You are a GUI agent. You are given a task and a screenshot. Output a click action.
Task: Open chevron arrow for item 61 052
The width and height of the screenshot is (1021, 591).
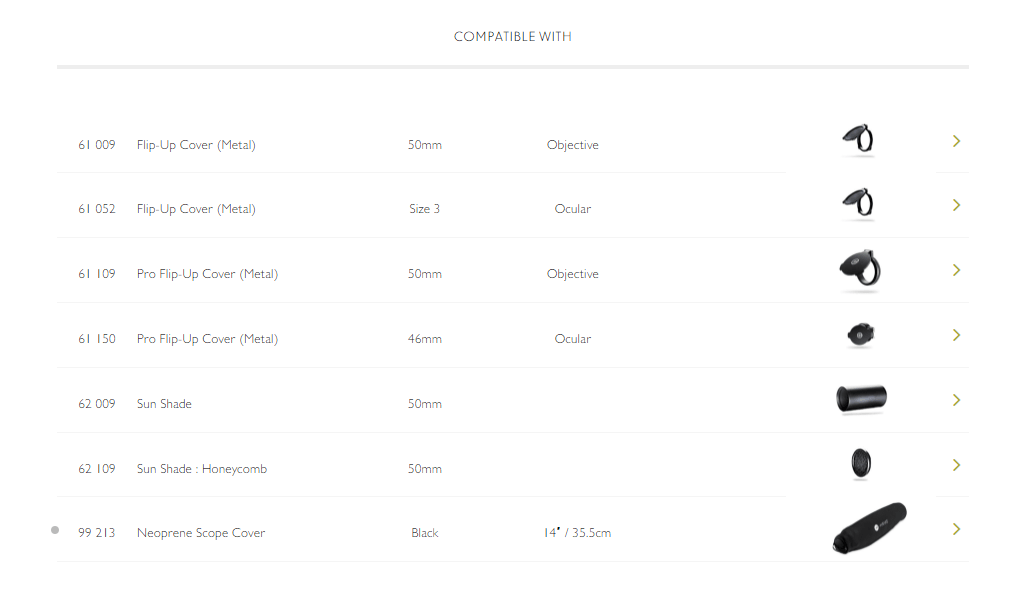[x=956, y=205]
